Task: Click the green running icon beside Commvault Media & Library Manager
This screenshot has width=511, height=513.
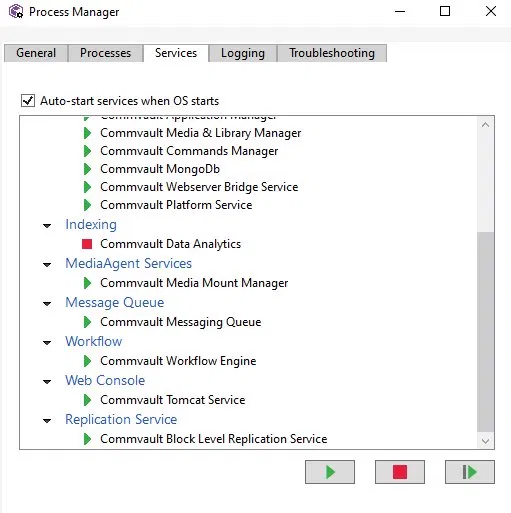Action: click(x=87, y=133)
